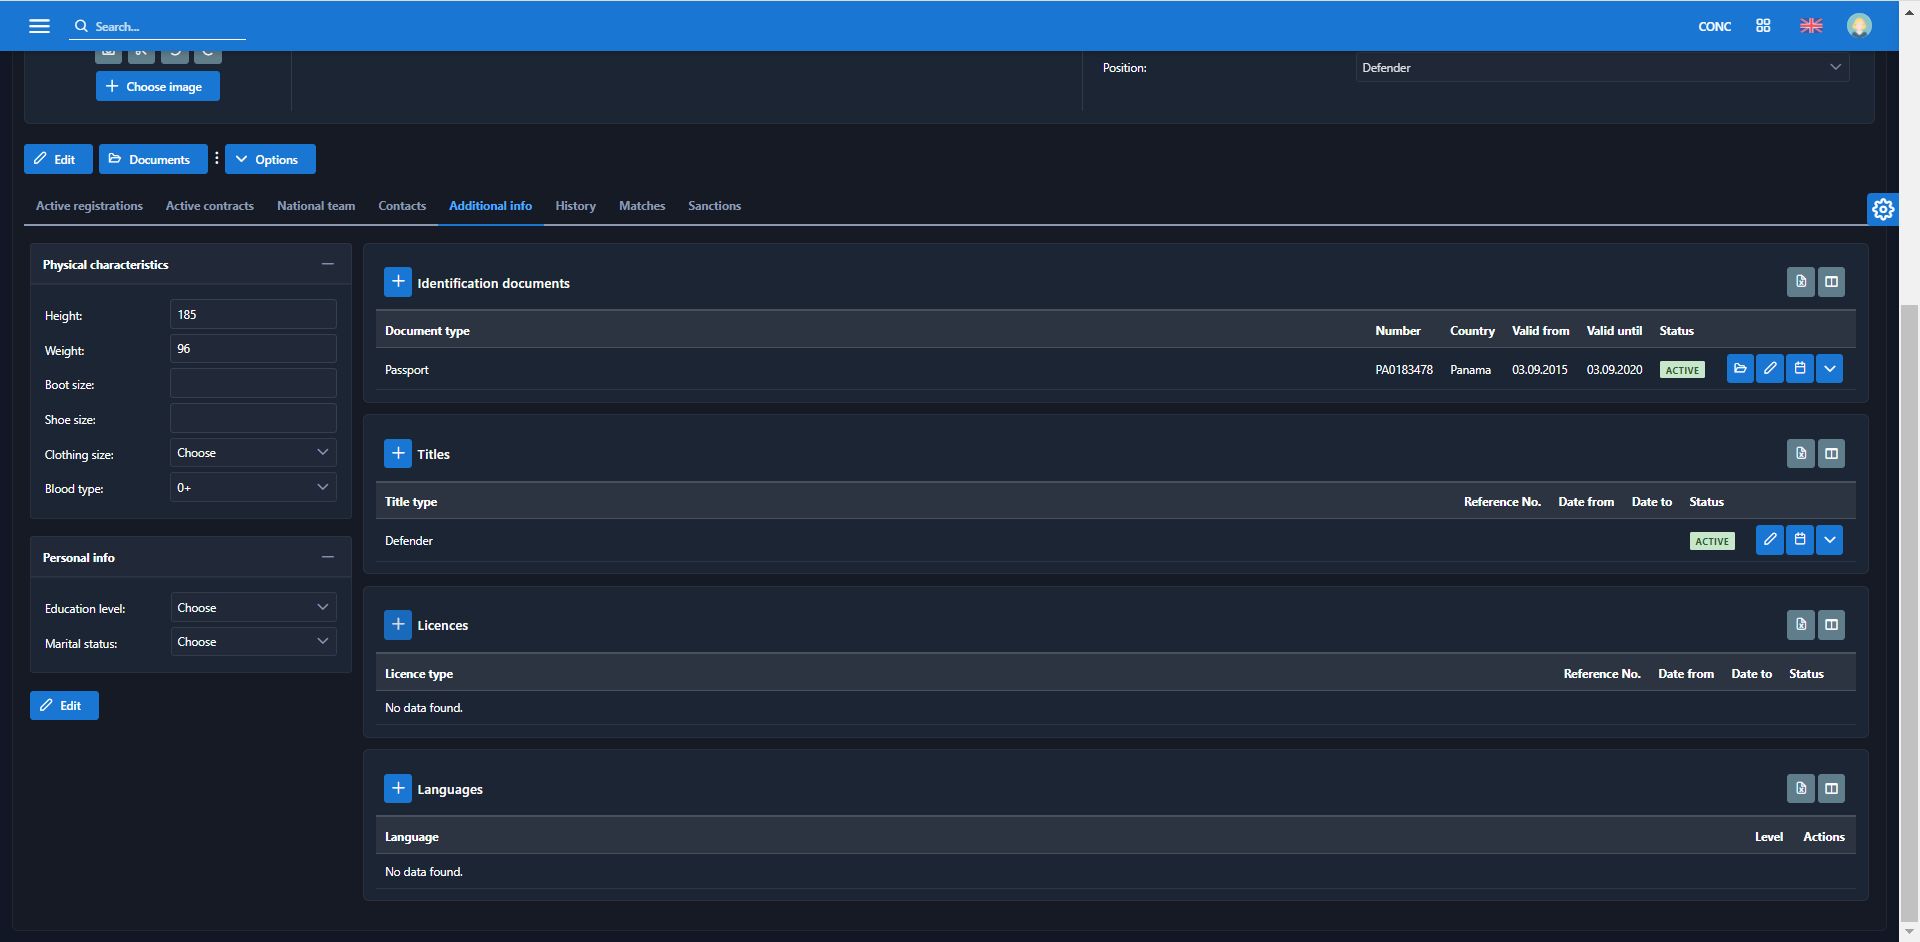Click the Choose image button

[157, 87]
